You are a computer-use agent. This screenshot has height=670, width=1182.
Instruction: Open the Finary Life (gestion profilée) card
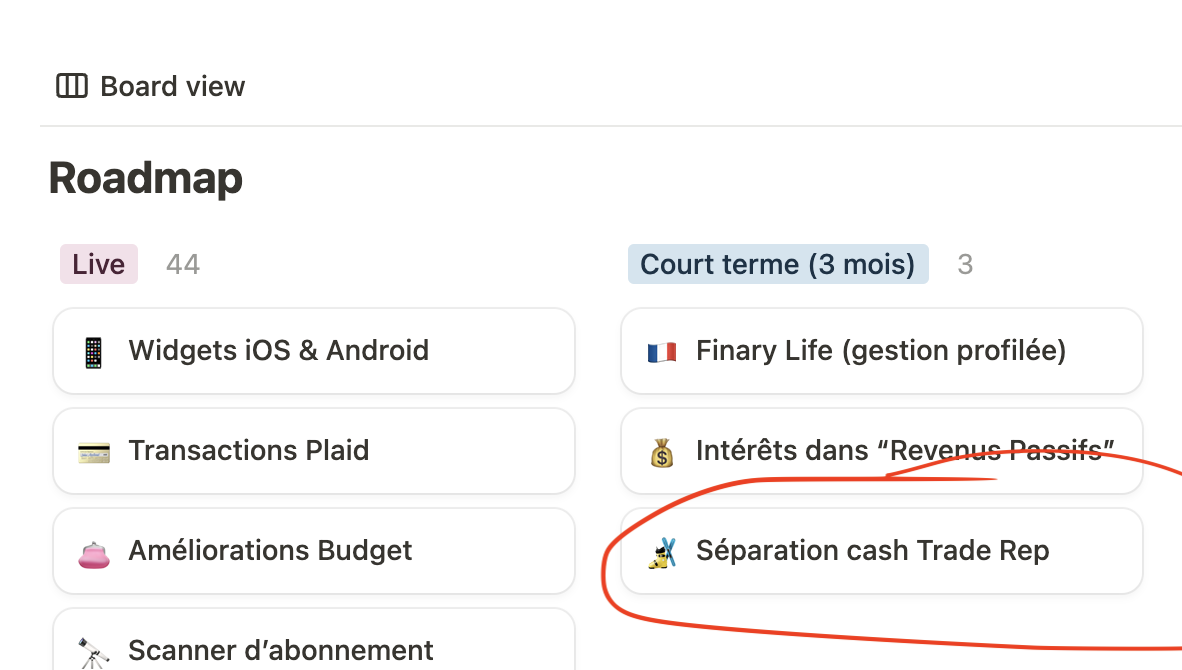pos(880,351)
